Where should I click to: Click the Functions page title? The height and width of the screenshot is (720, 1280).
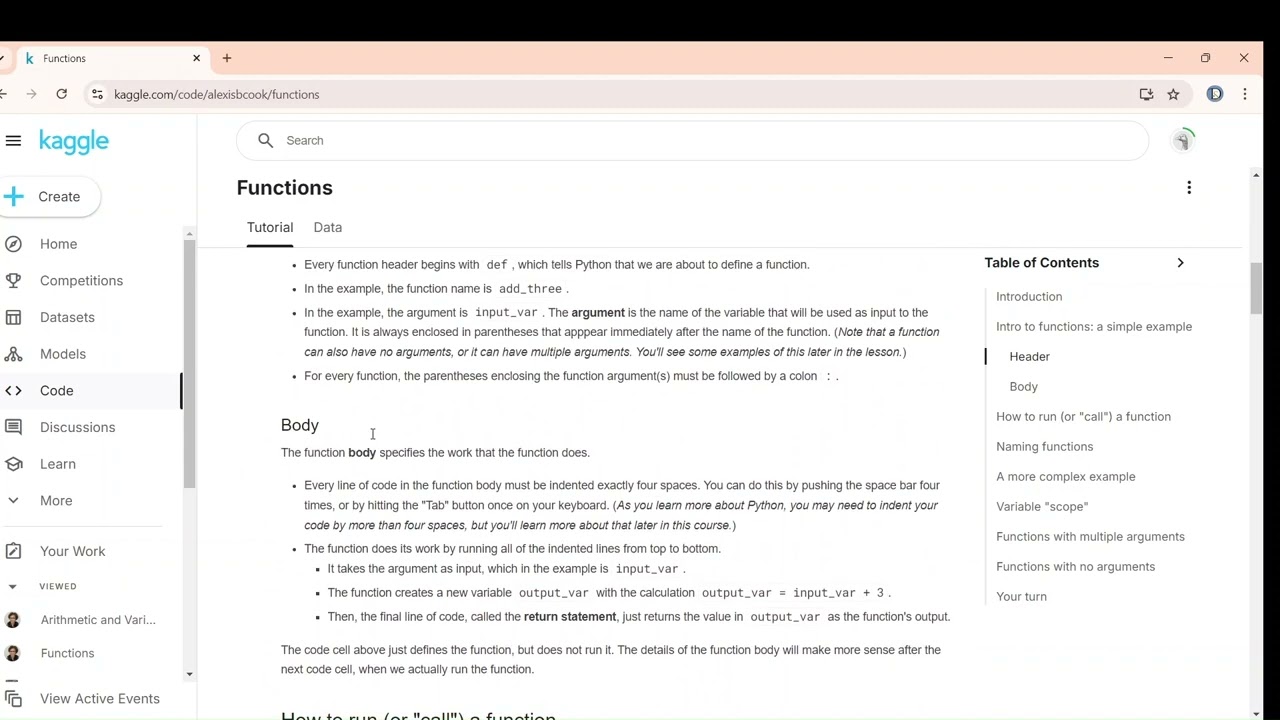point(285,188)
